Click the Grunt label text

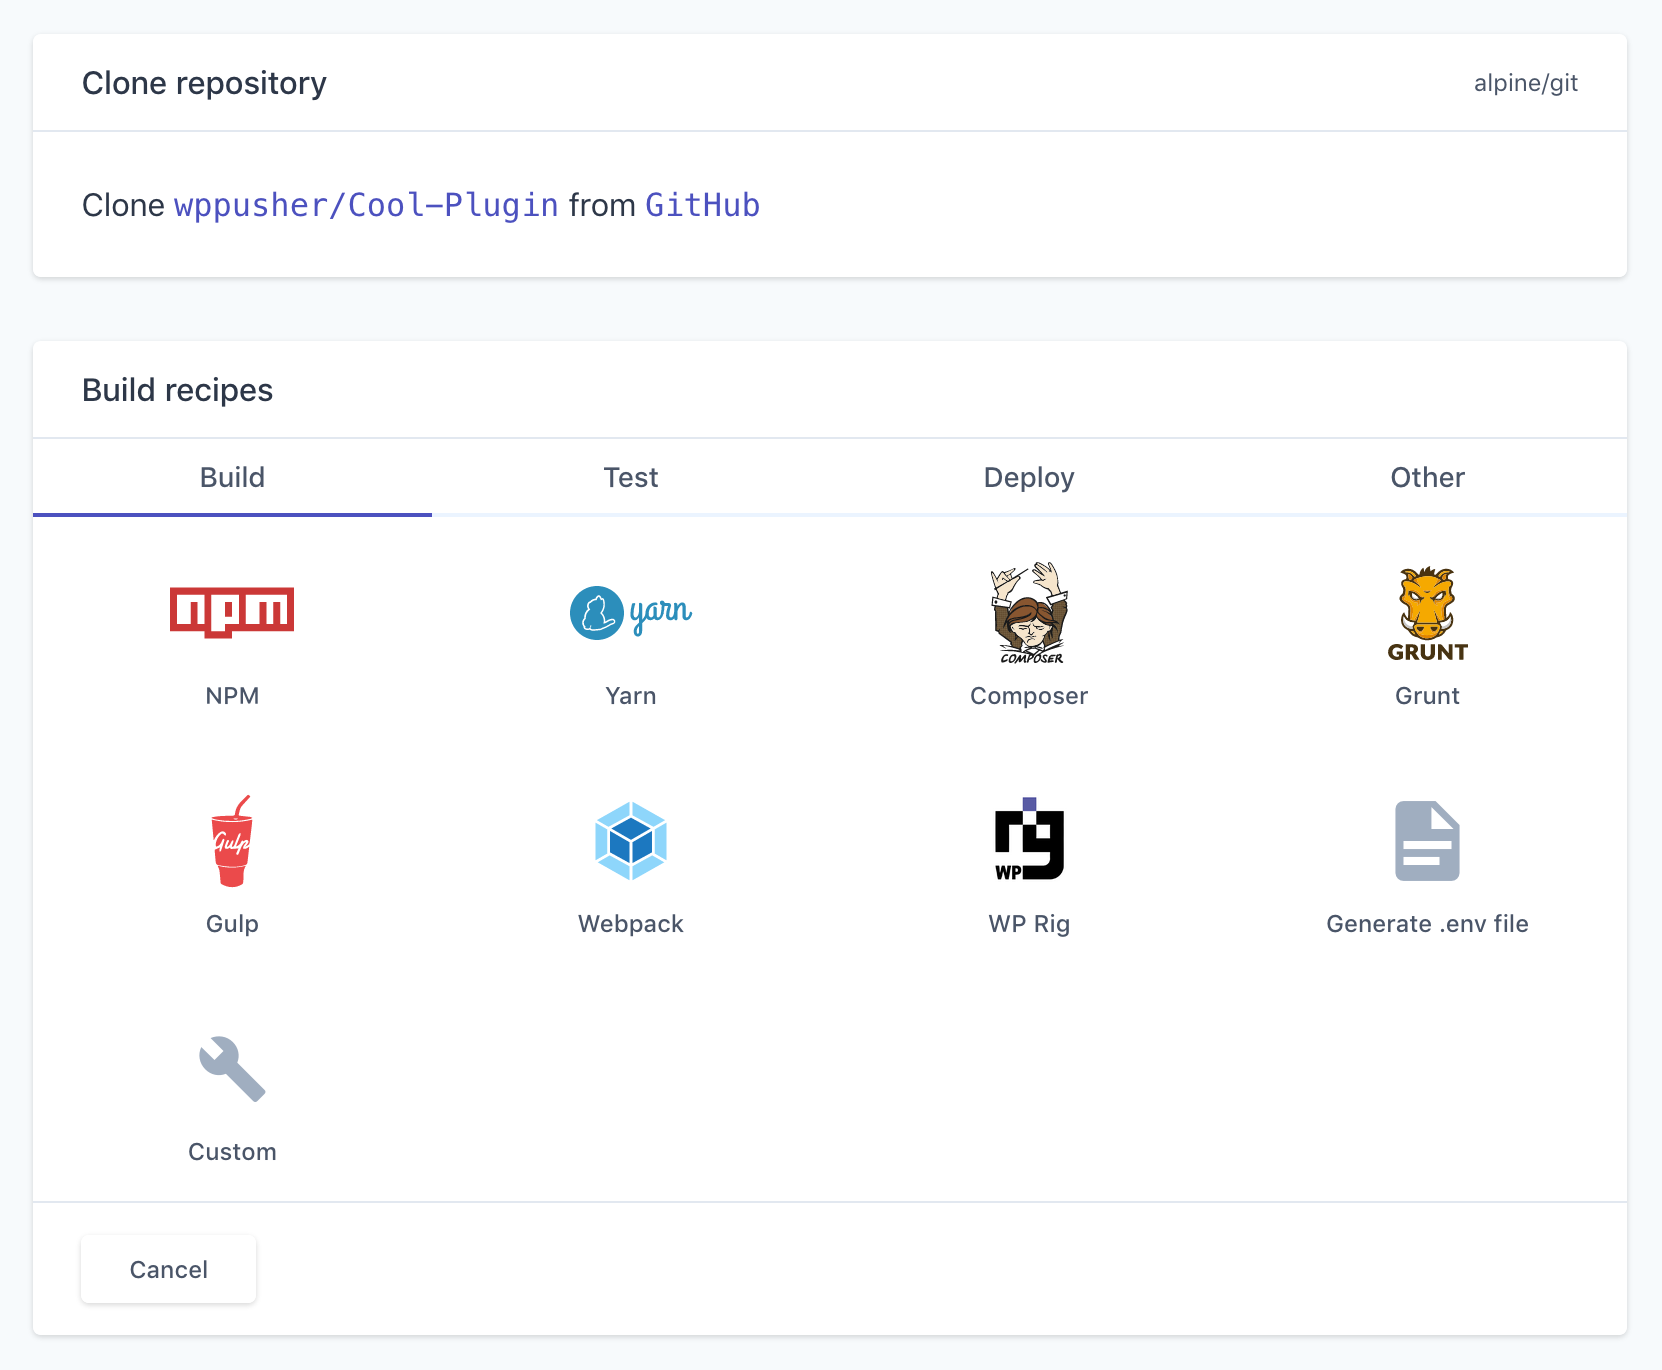pos(1427,696)
